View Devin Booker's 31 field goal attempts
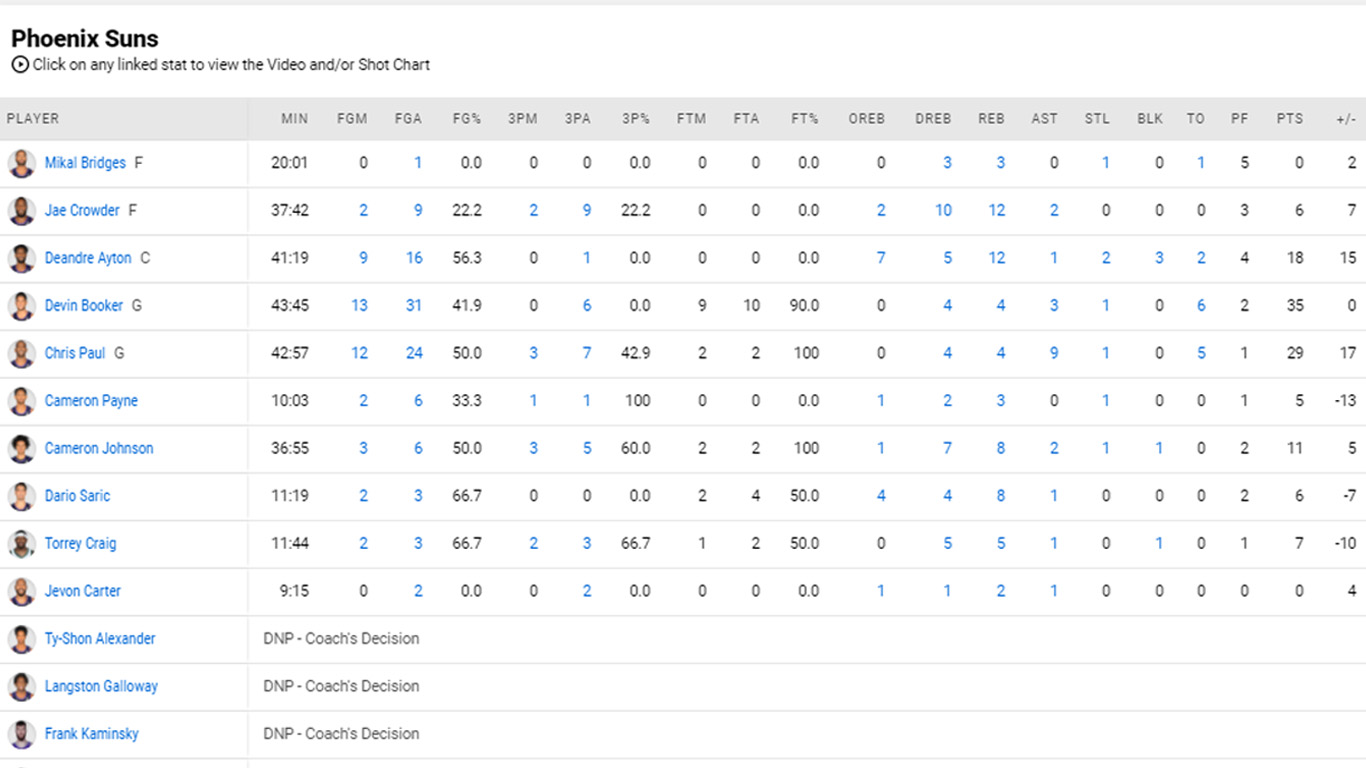 coord(414,306)
